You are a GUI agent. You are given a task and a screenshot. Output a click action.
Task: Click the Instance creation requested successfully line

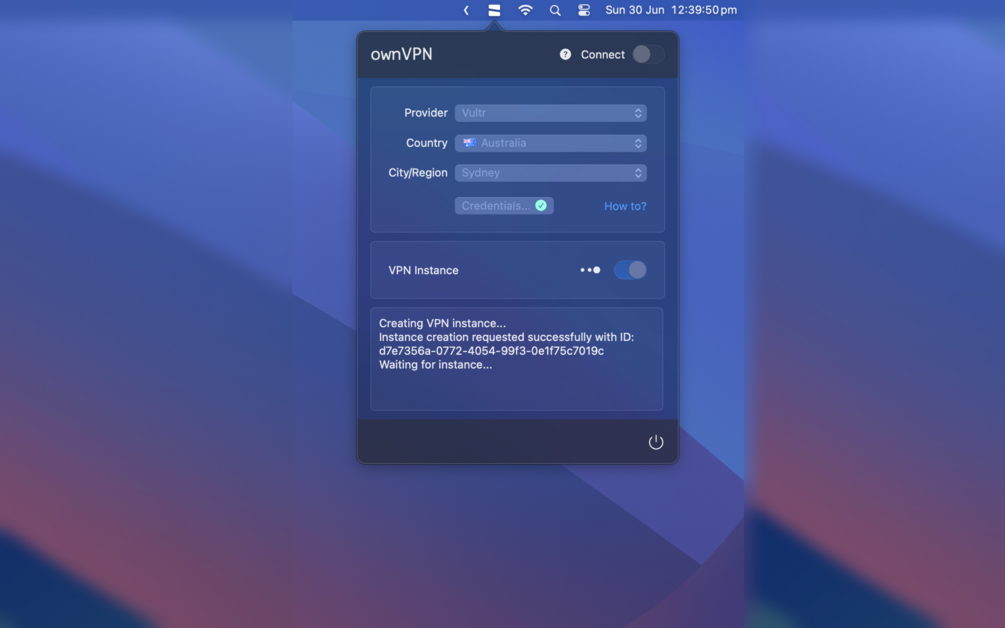tap(506, 337)
